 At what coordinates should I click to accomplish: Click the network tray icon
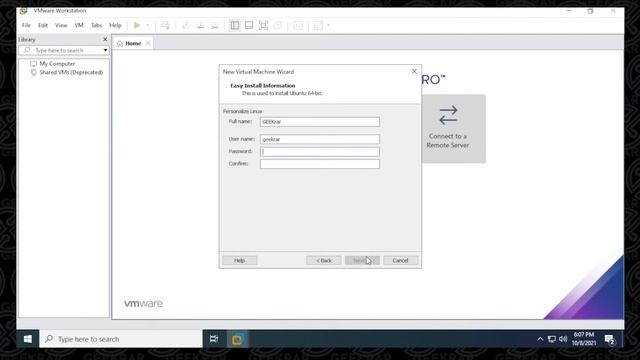pyautogui.click(x=552, y=339)
